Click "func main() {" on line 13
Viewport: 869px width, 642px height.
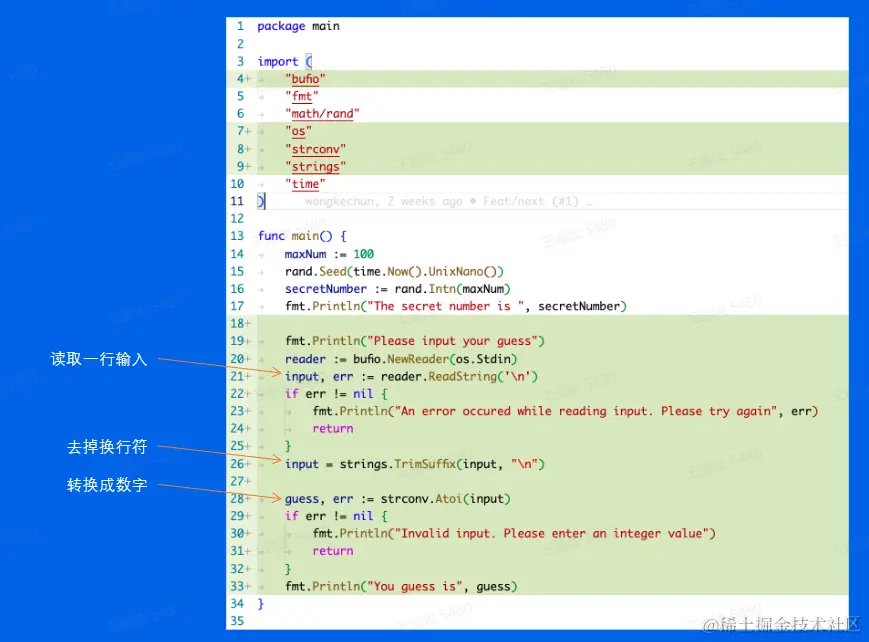(303, 236)
